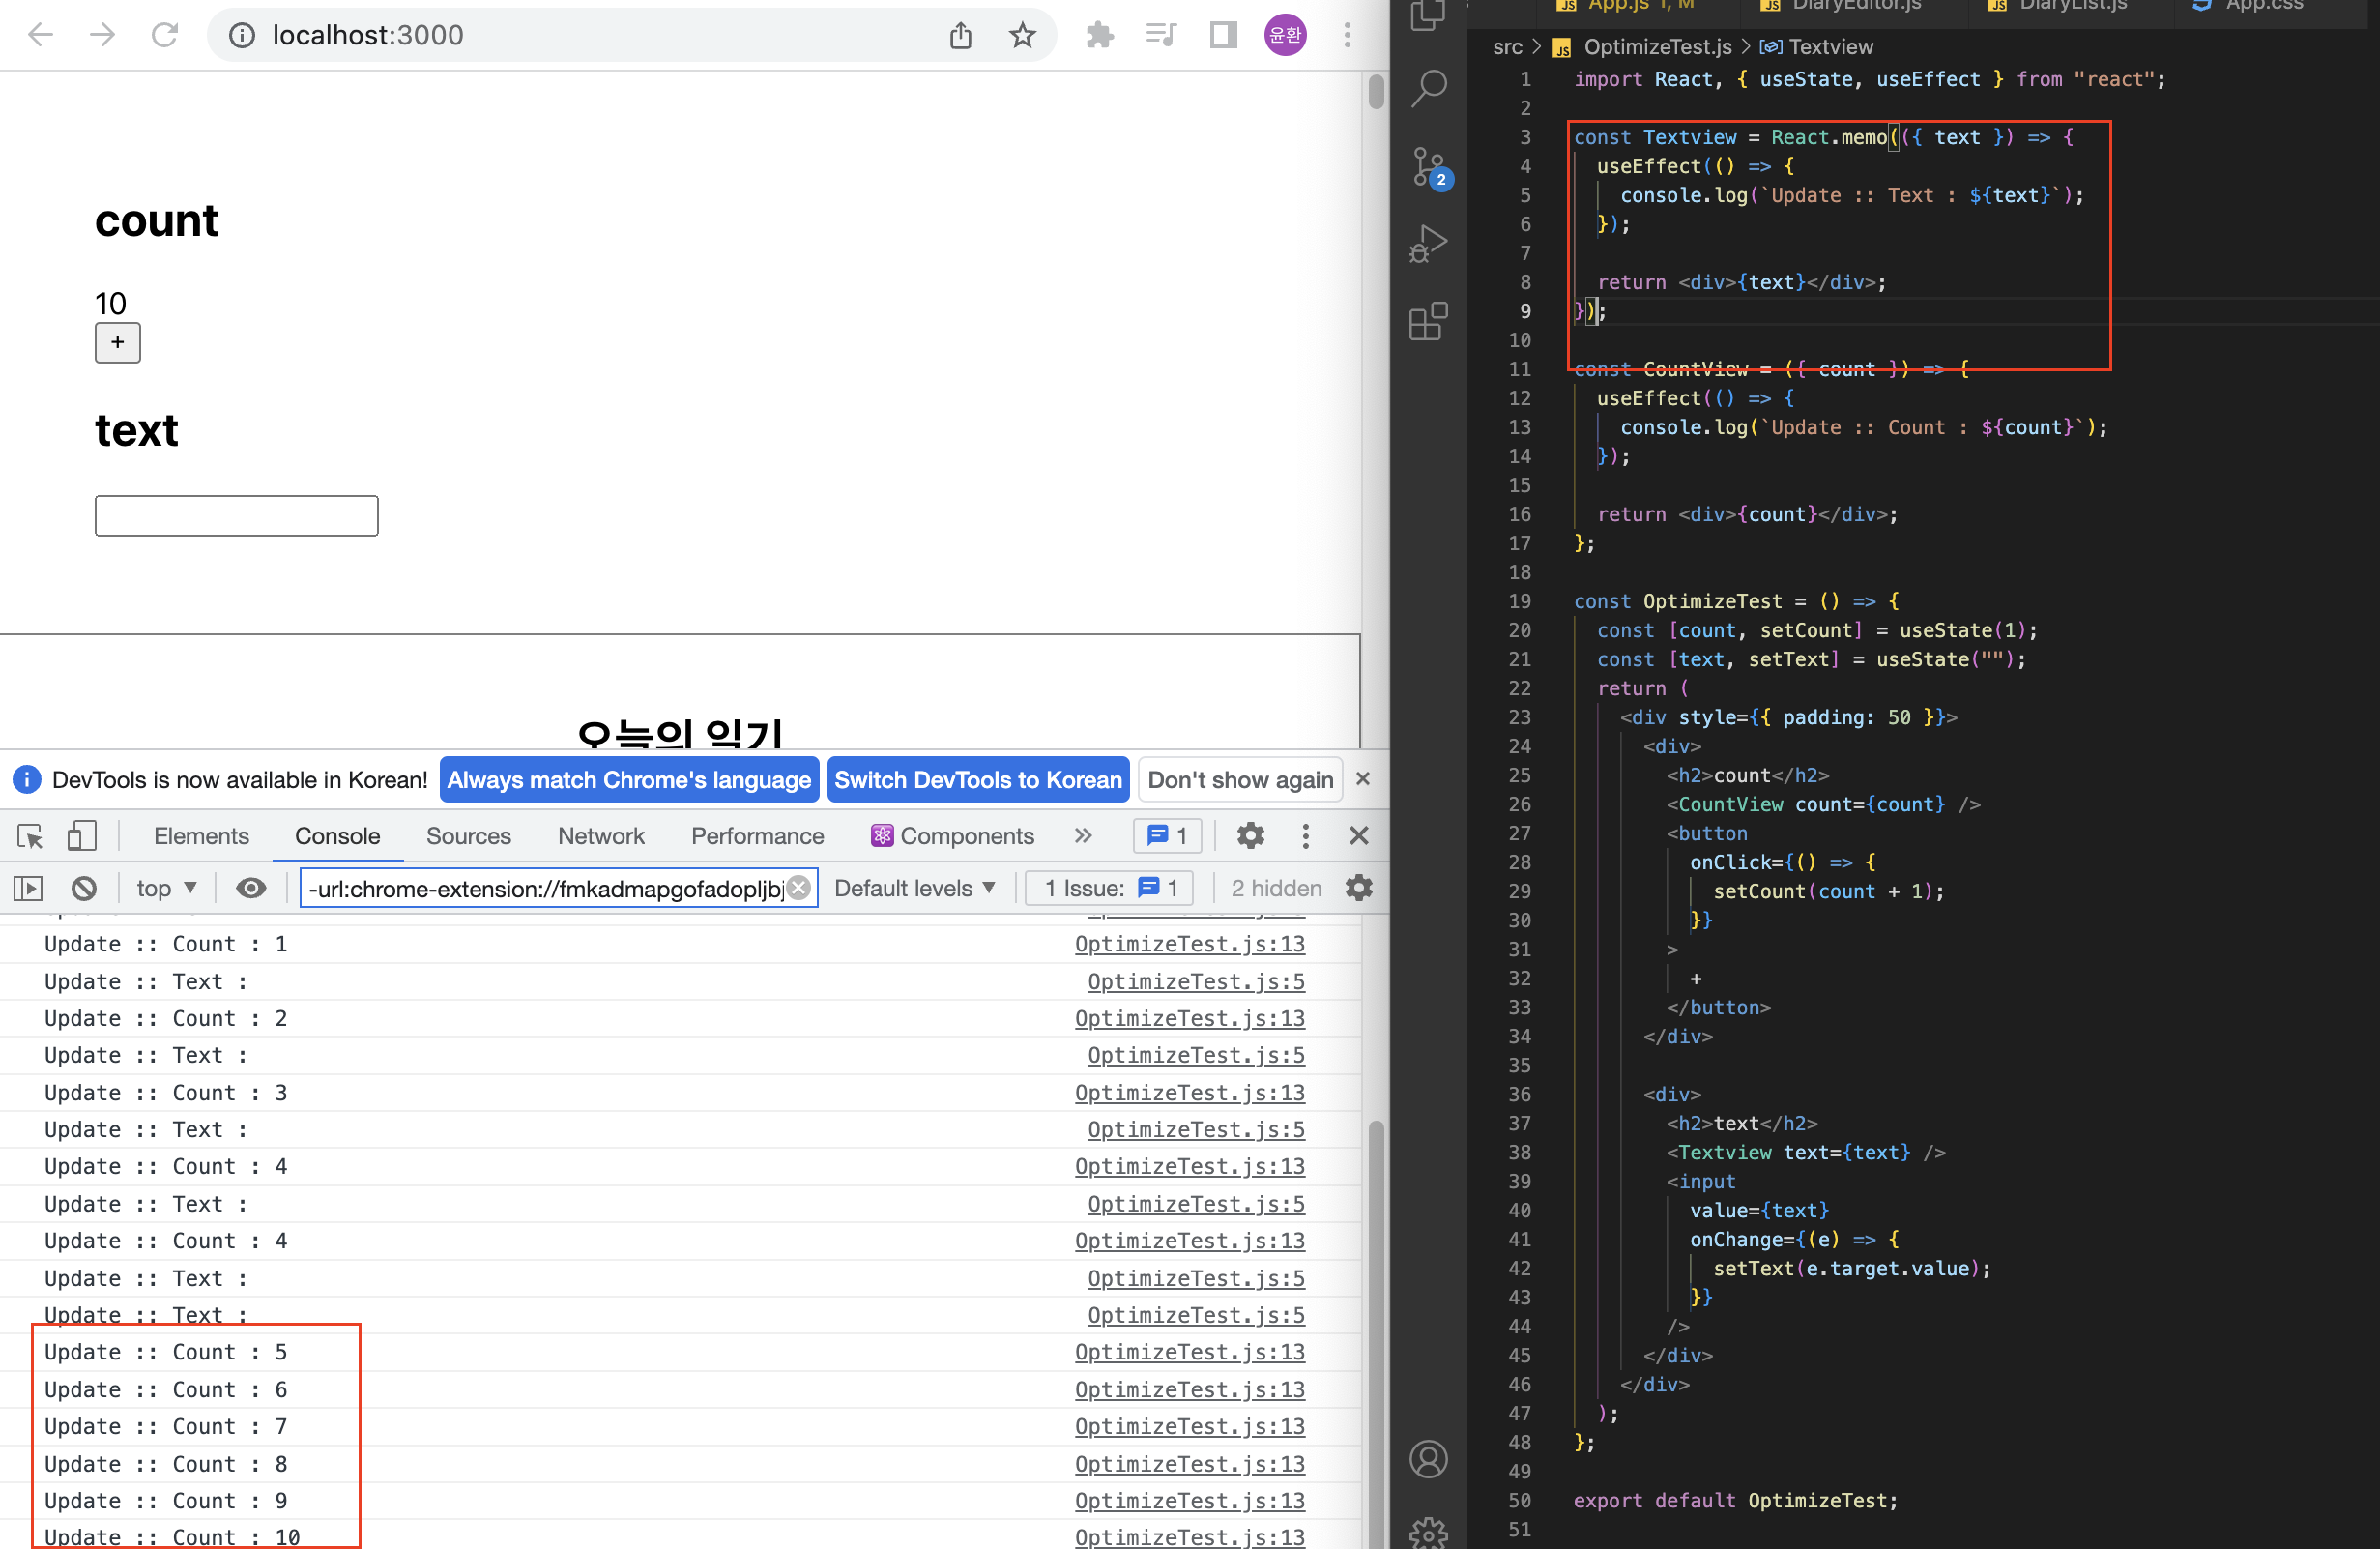The width and height of the screenshot is (2380, 1549).
Task: Expand more DevTools tabs chevron
Action: point(1083,836)
